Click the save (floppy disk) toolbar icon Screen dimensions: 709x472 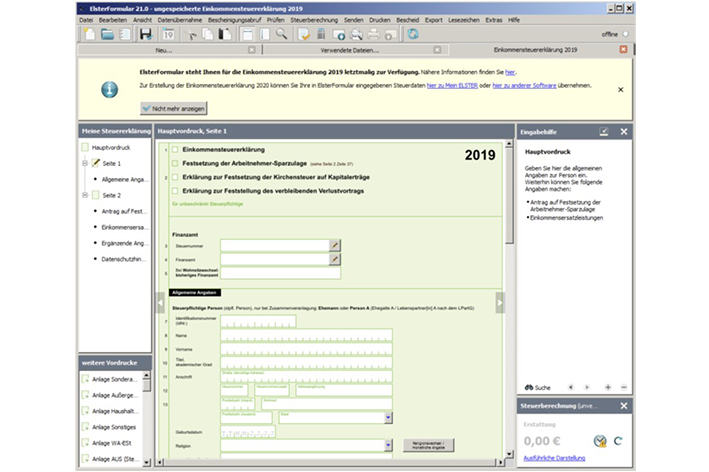145,34
